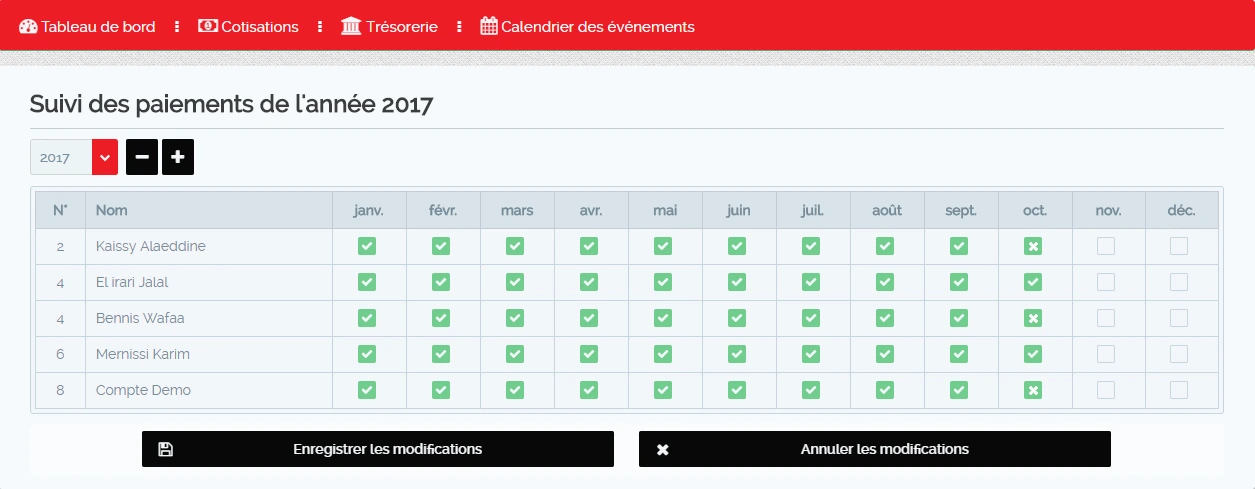Viewport: 1255px width, 489px height.
Task: Click Enregistrer les modifications
Action: (387, 450)
